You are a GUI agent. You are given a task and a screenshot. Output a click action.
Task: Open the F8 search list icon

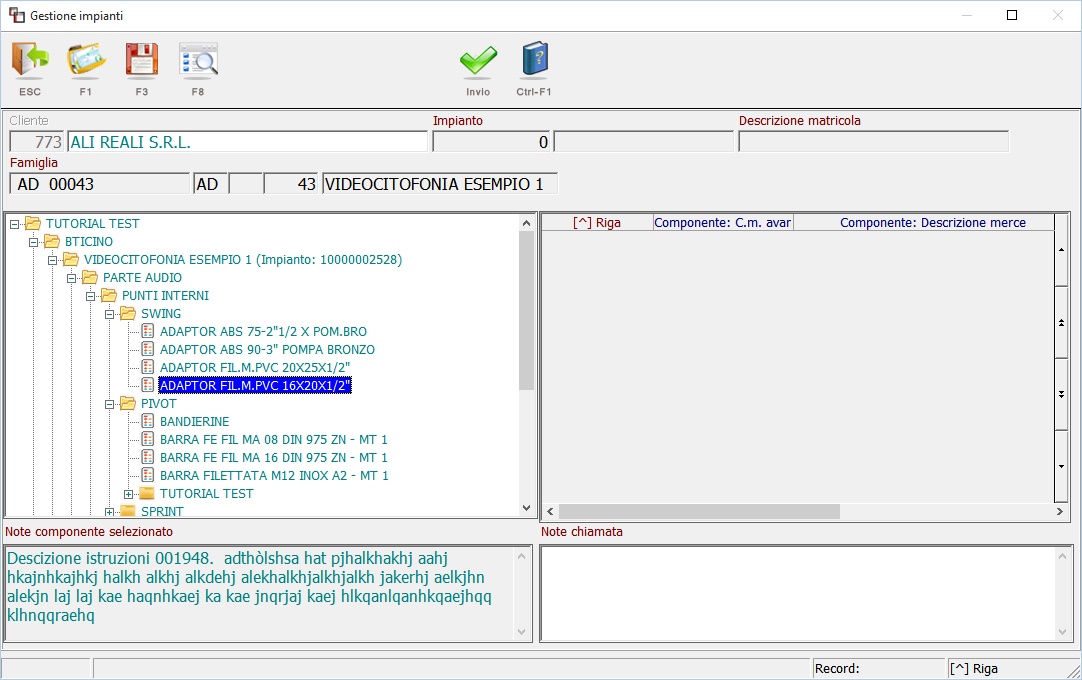coord(198,60)
